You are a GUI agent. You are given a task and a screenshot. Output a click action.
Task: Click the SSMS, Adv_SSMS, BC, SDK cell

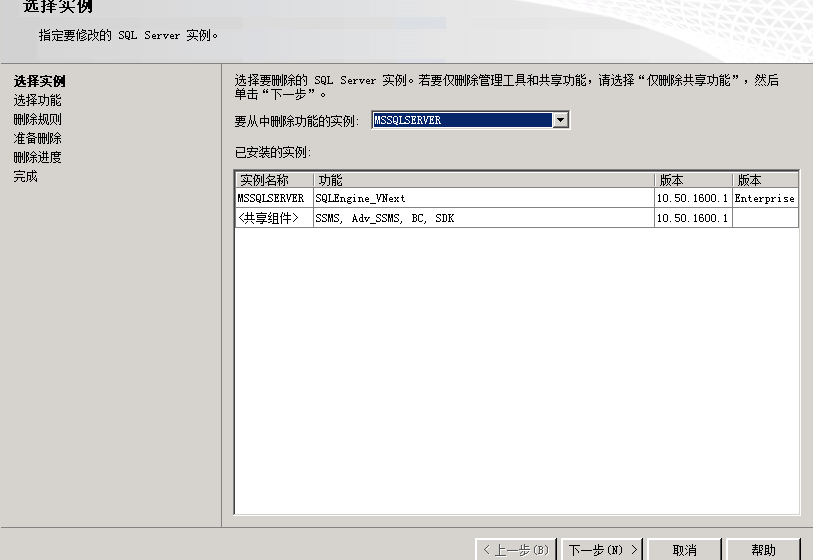point(484,218)
